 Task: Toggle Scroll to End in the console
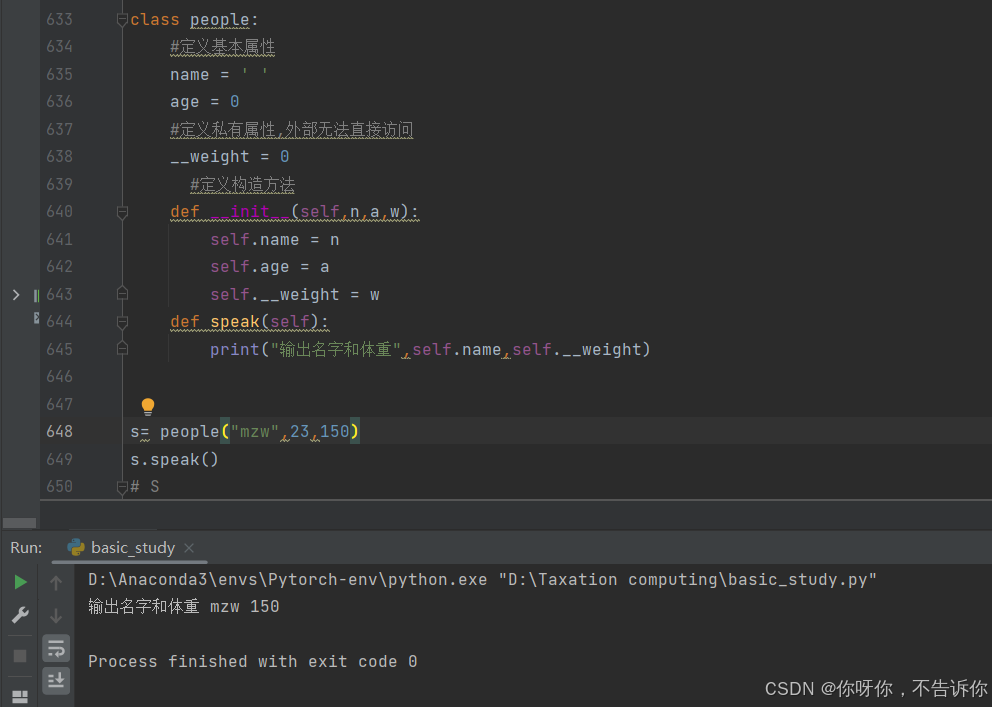(x=56, y=680)
